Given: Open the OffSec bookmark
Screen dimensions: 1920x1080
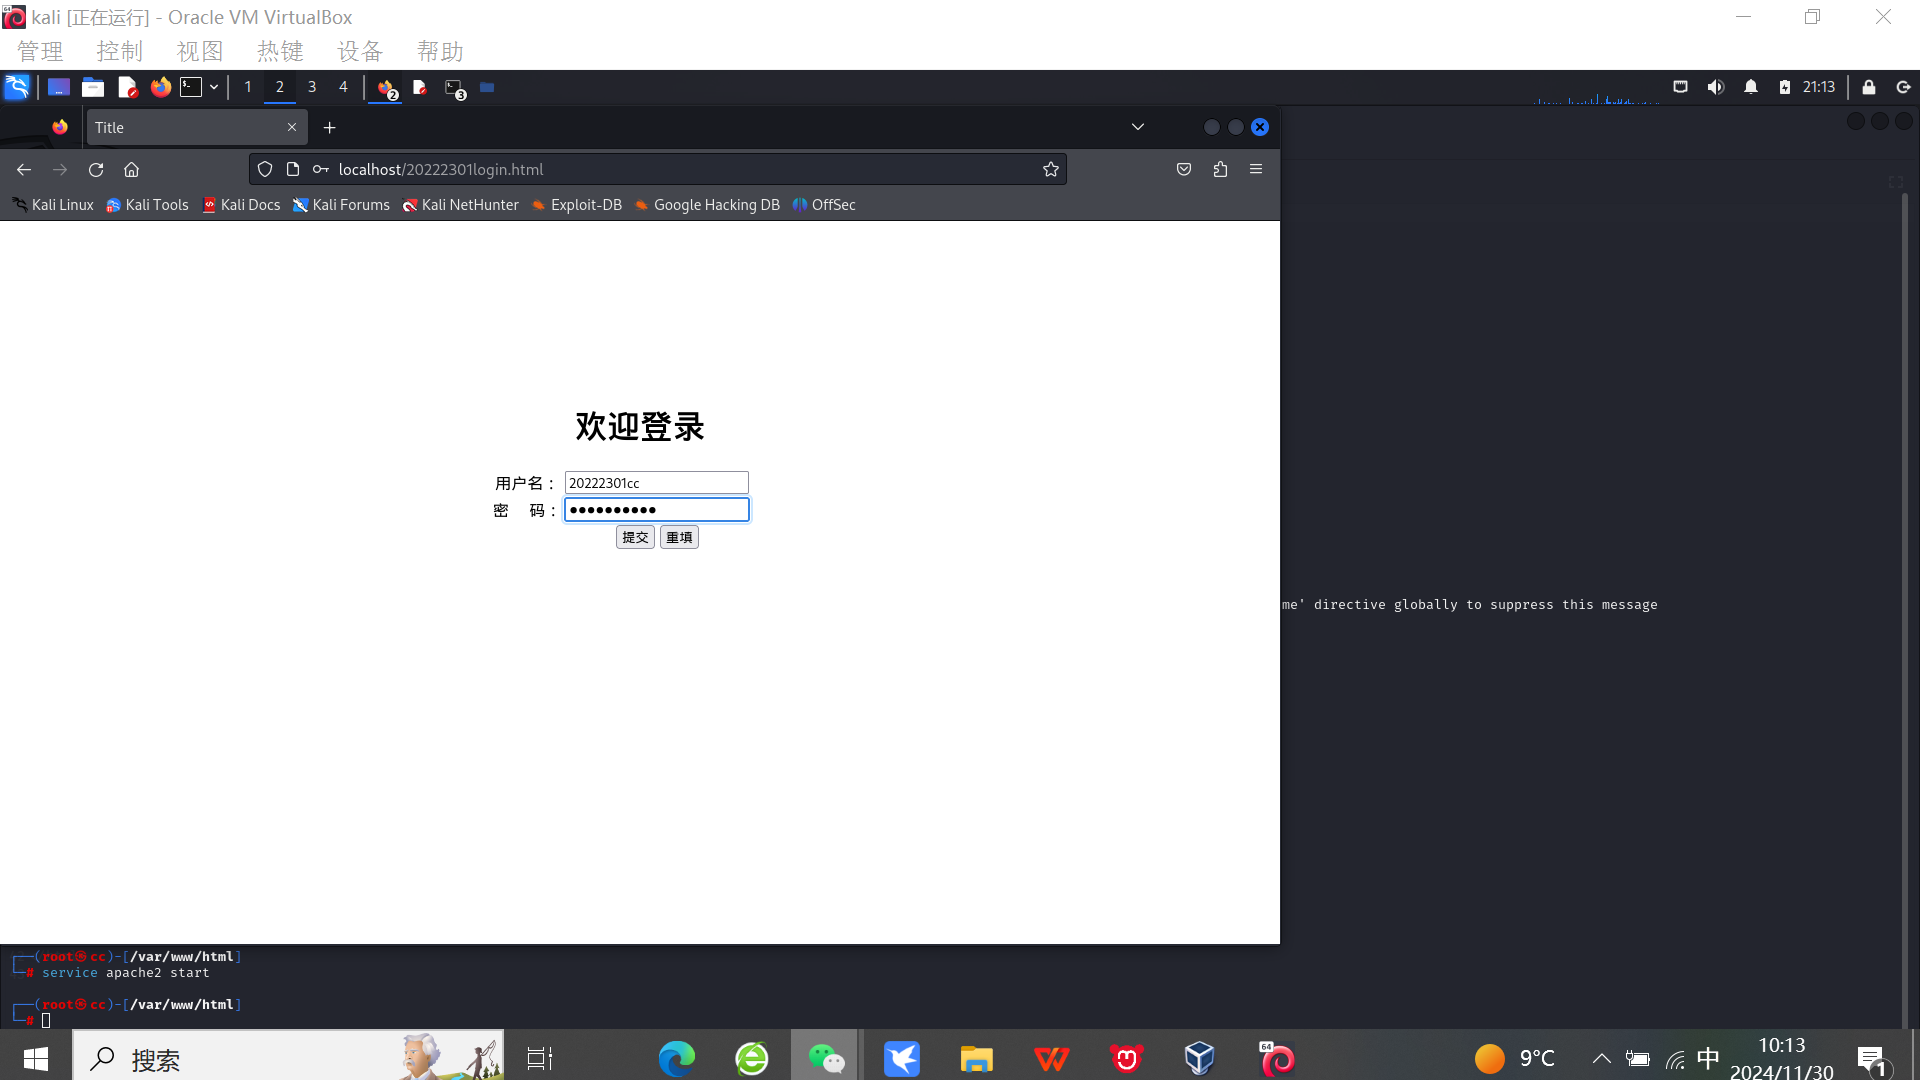Looking at the screenshot, I should click(x=824, y=205).
